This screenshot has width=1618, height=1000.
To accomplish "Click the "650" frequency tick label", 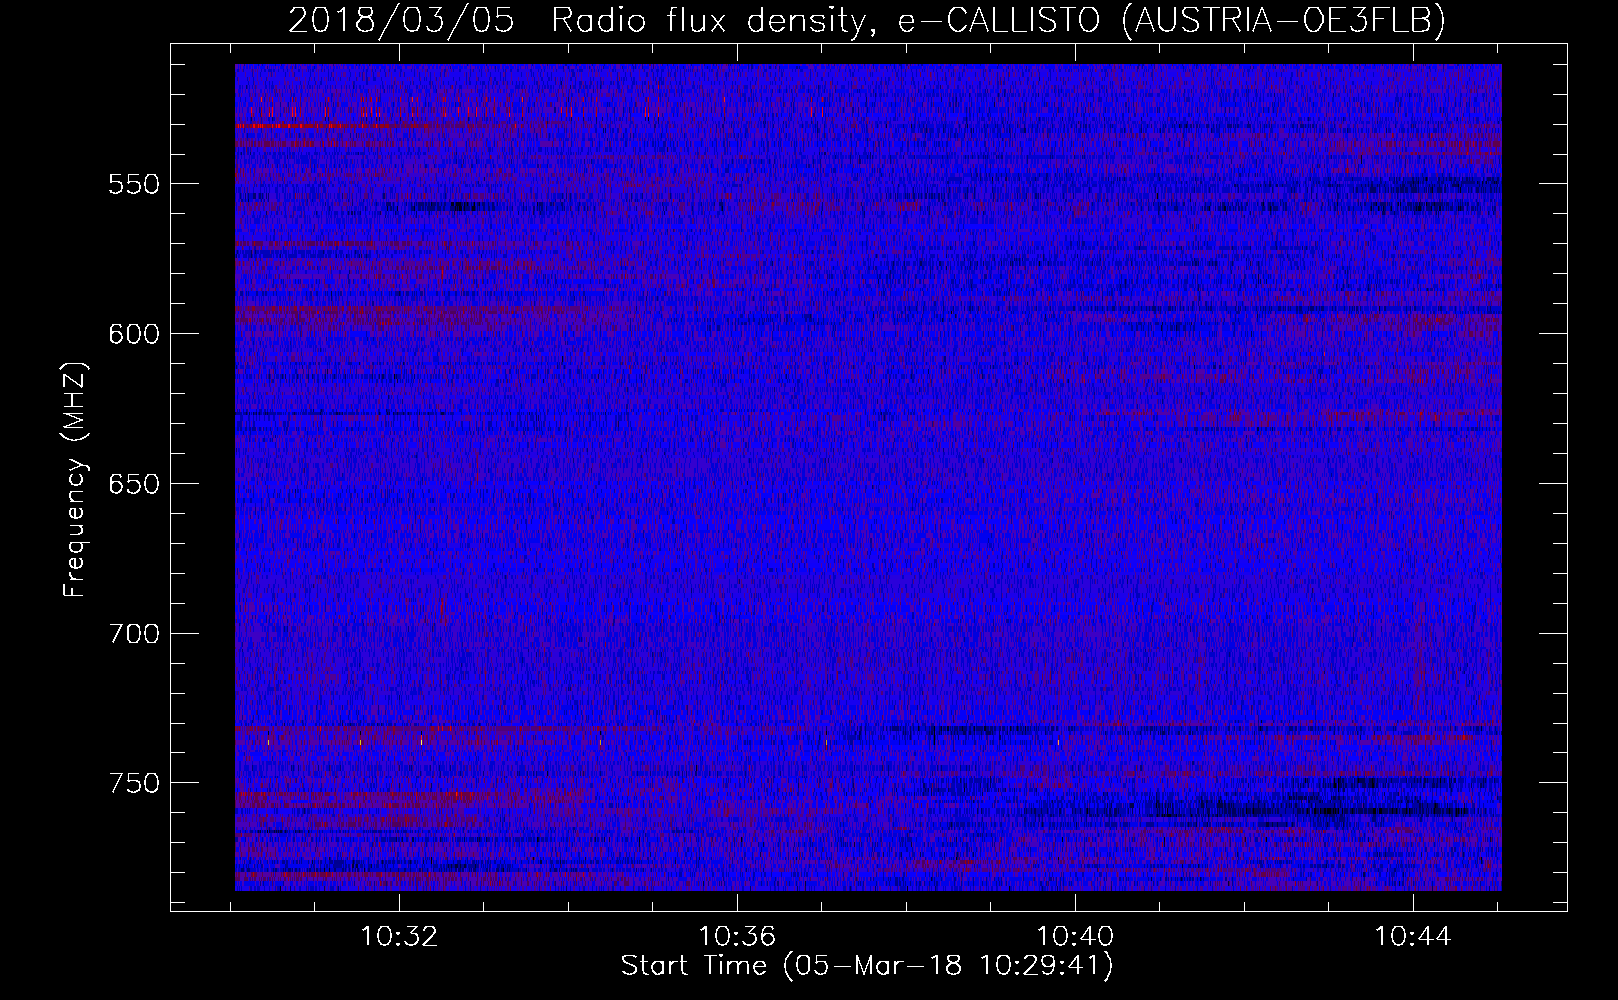I will click(x=134, y=484).
